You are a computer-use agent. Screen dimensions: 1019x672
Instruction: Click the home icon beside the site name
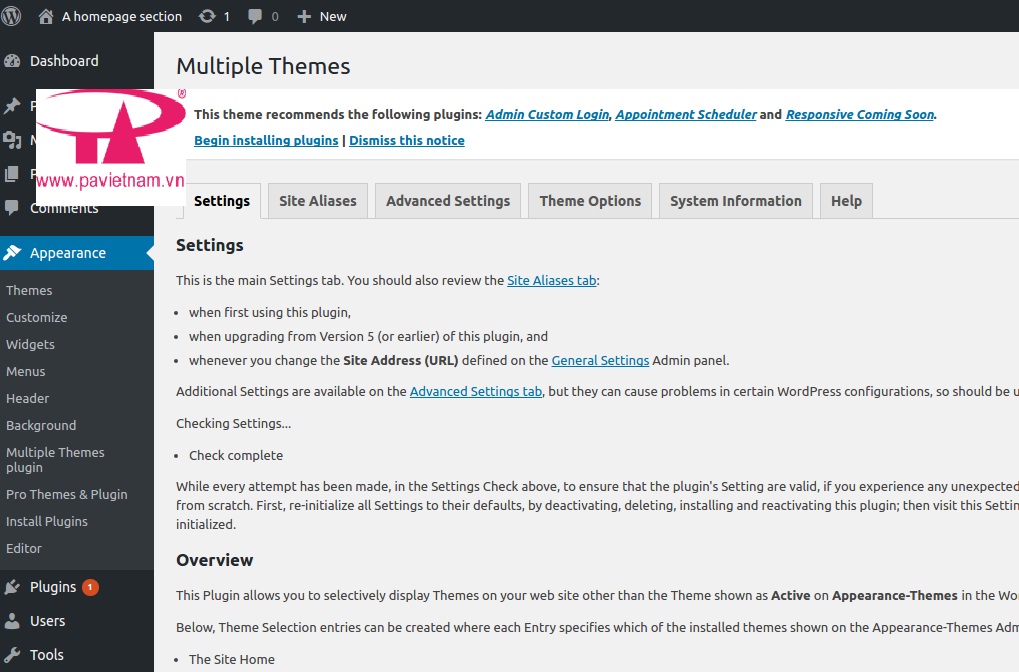click(45, 16)
